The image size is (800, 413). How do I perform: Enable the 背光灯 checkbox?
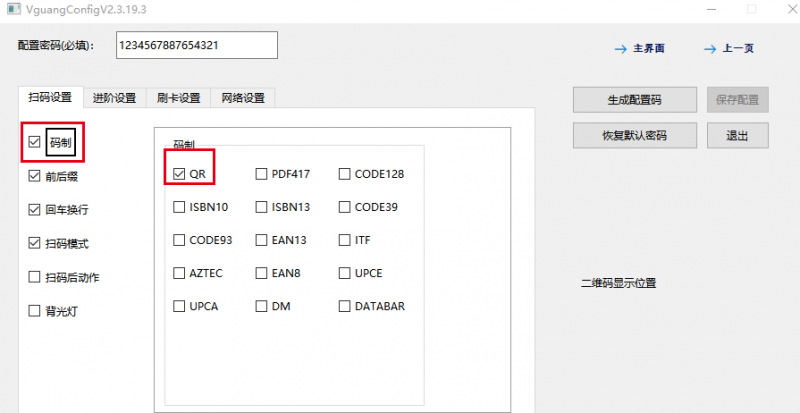click(x=35, y=311)
